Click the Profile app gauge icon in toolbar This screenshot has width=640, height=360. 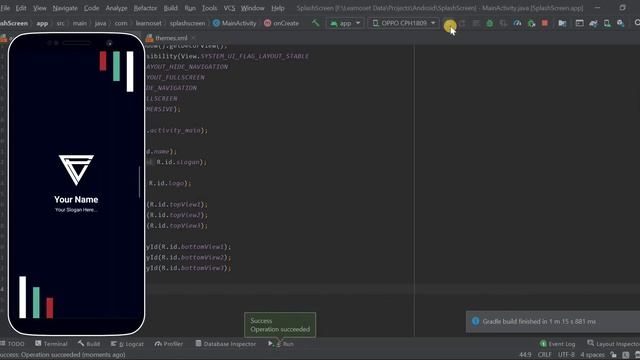tap(517, 24)
